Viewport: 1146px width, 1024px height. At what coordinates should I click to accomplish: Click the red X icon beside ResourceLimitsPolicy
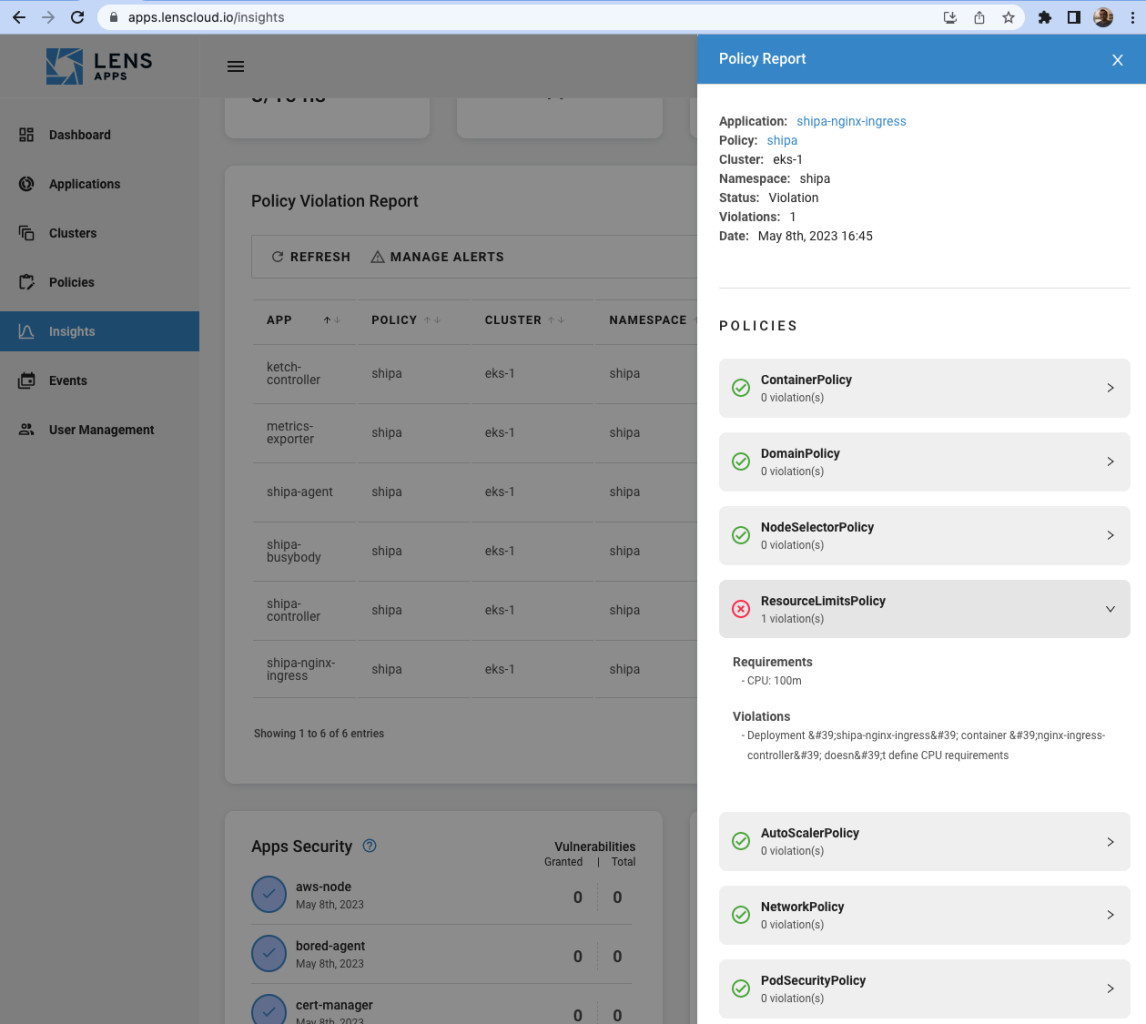(740, 609)
